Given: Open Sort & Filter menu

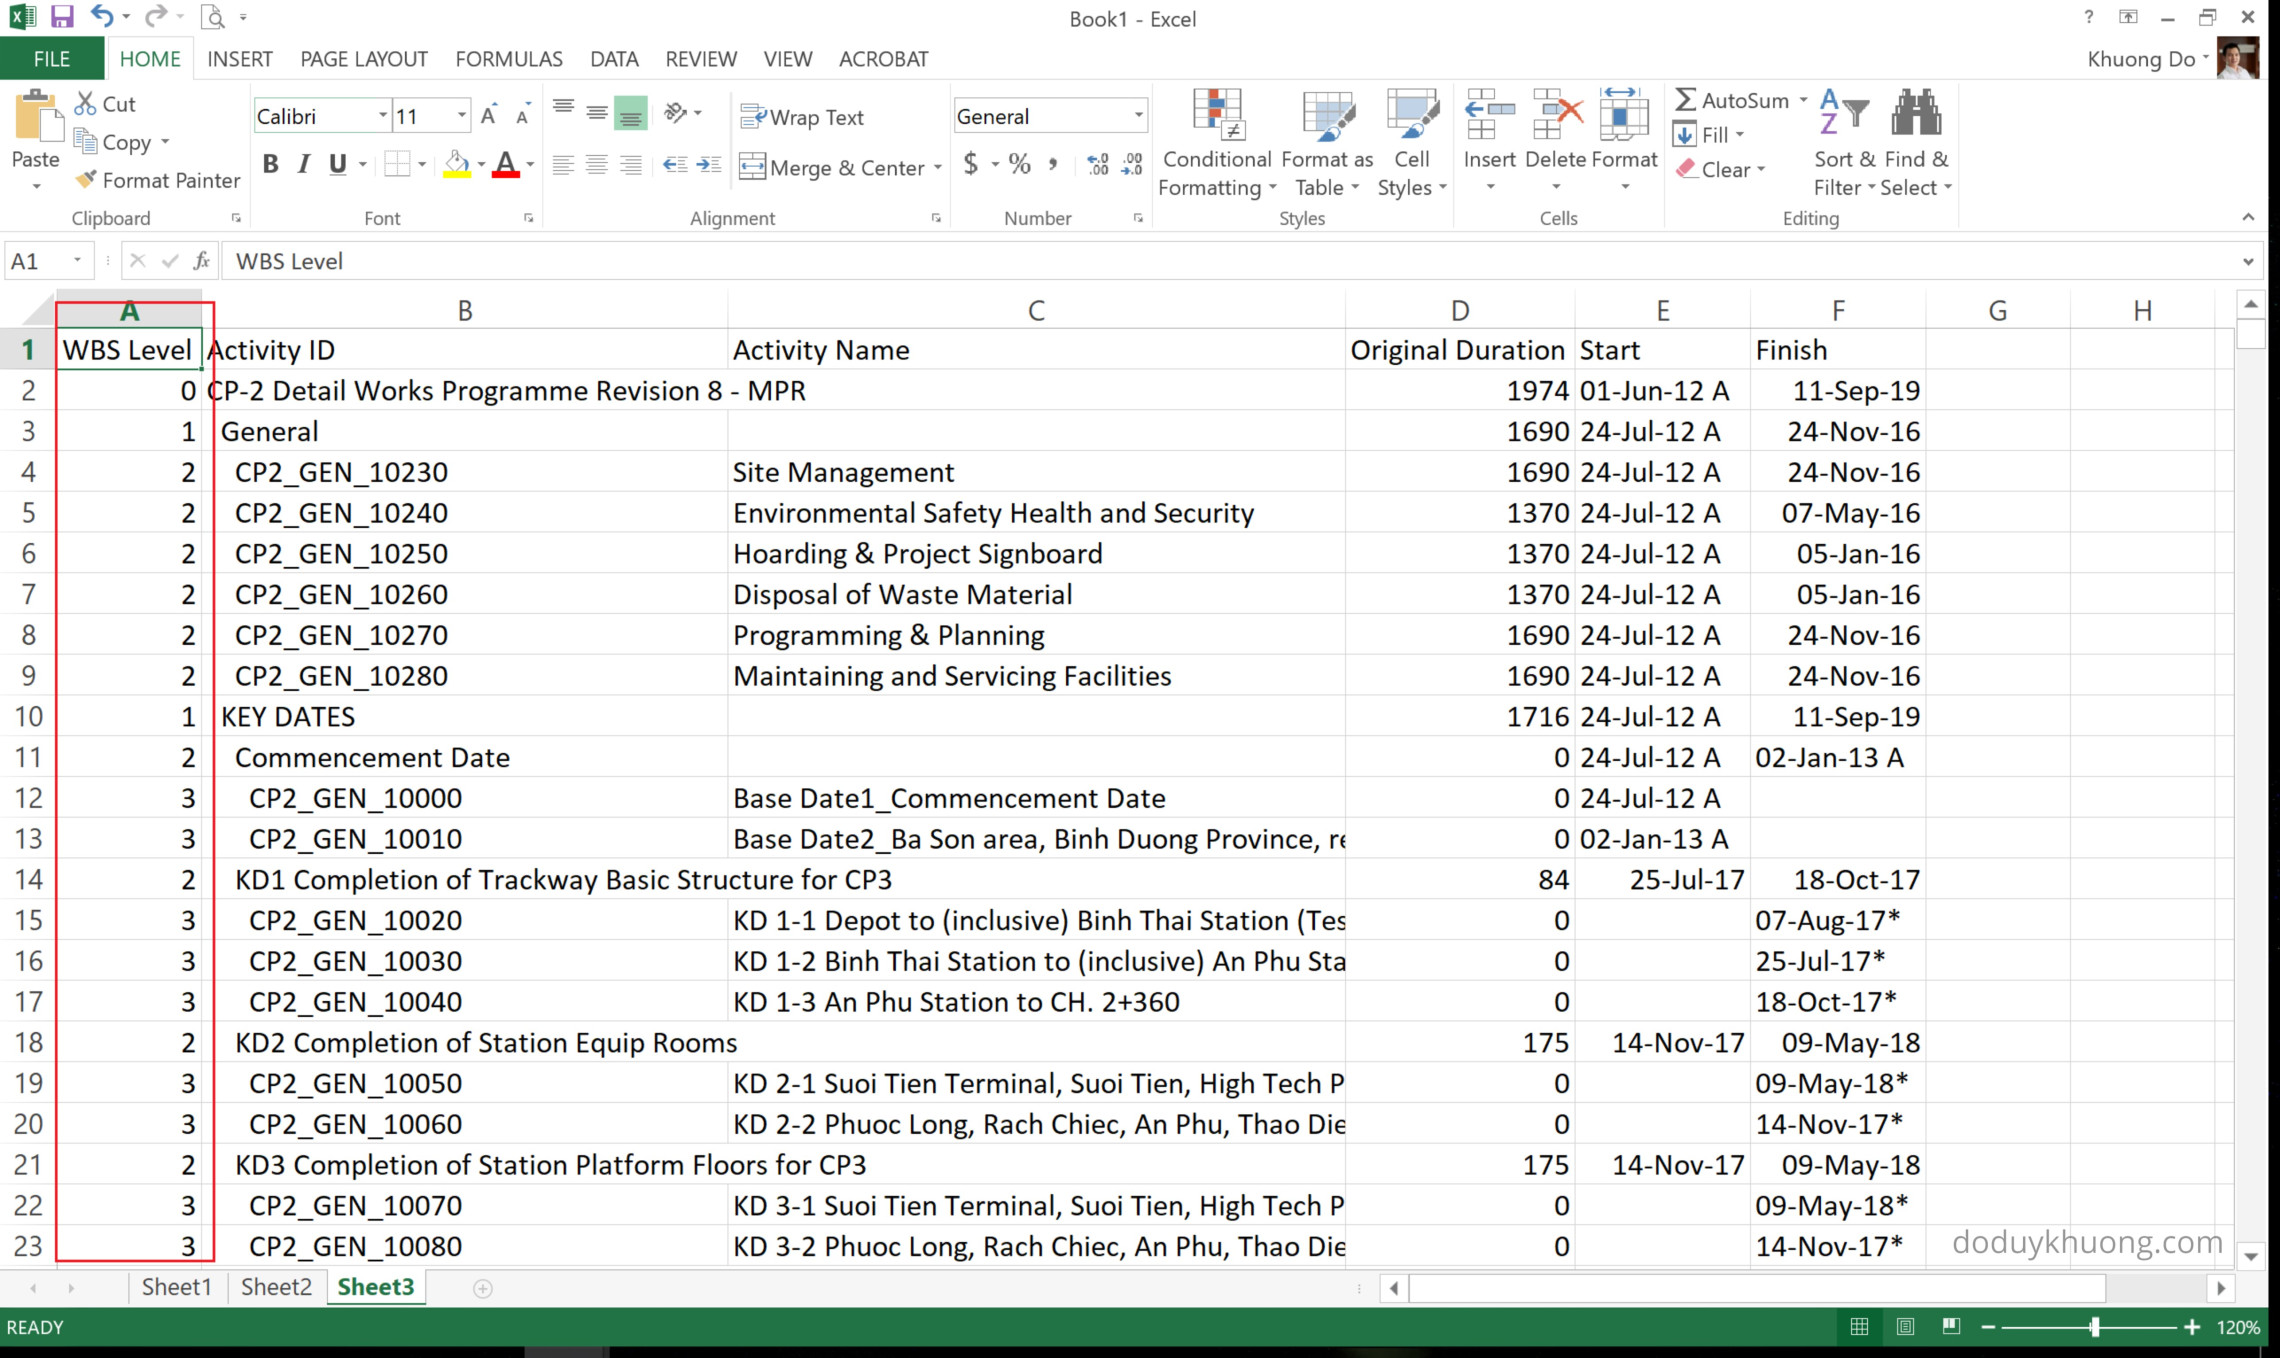Looking at the screenshot, I should coord(1845,144).
